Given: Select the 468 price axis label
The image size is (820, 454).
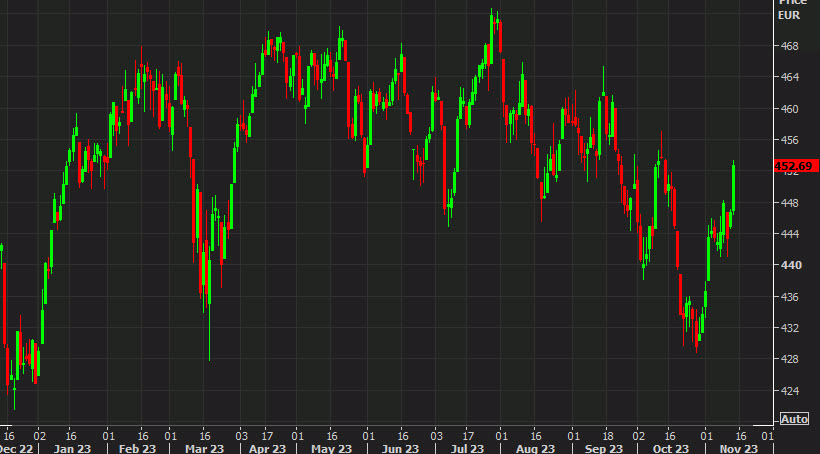Looking at the screenshot, I should (788, 46).
